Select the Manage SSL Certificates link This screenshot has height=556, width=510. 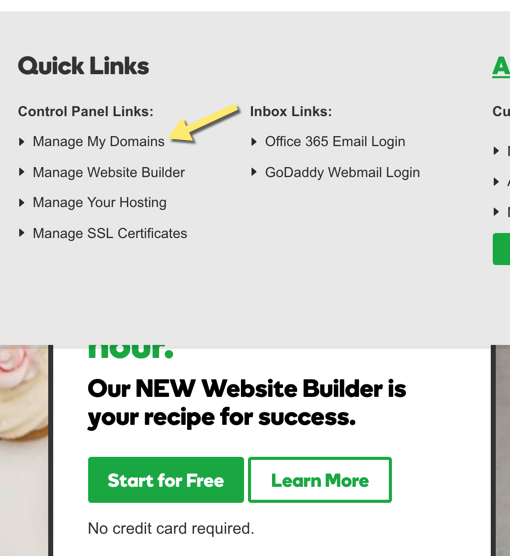(x=110, y=233)
